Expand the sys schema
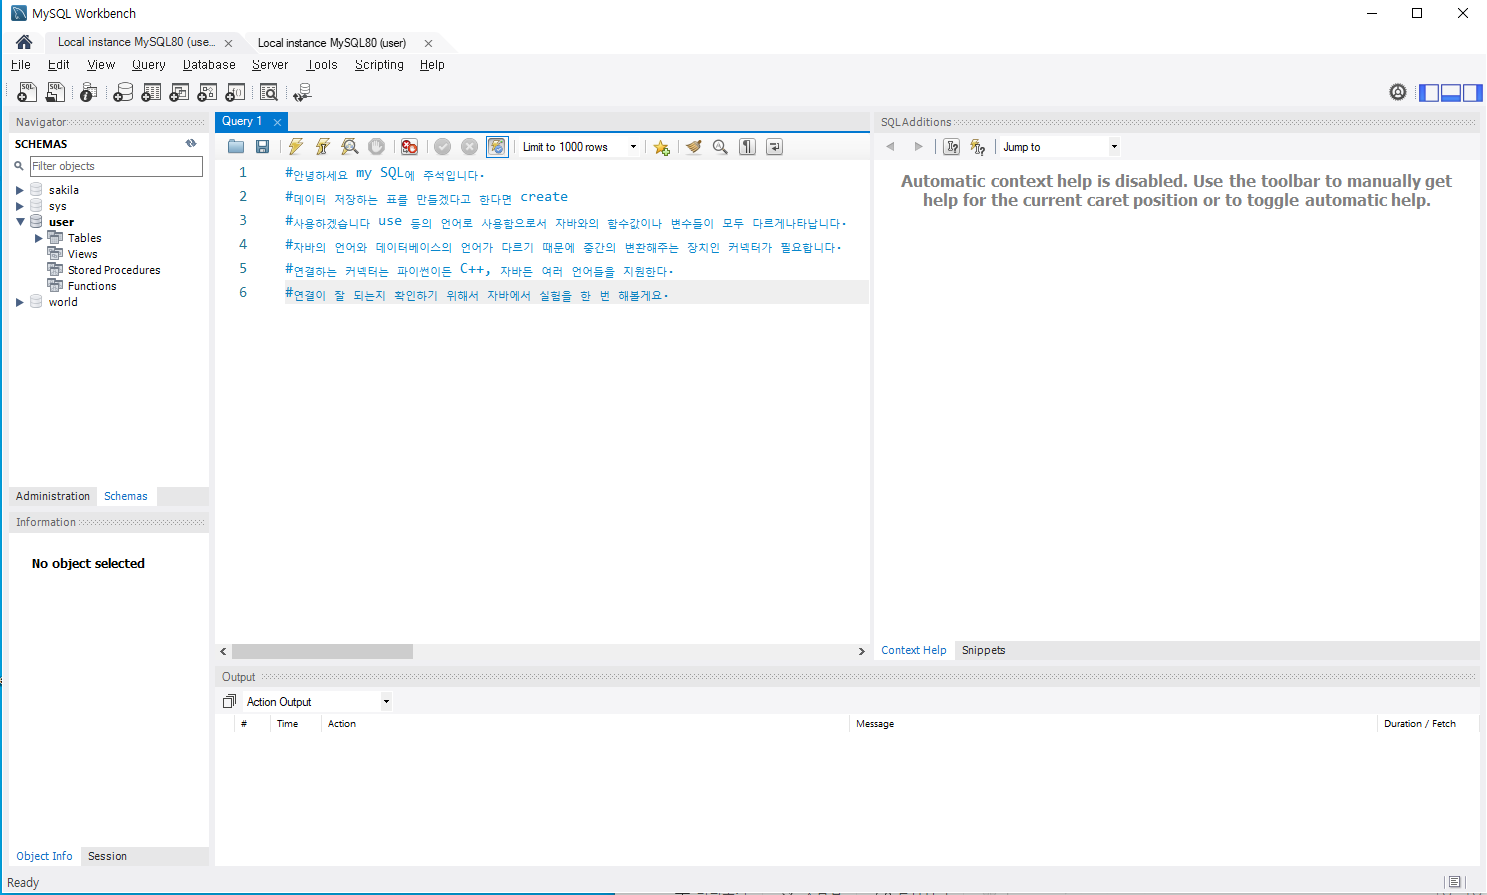 tap(19, 206)
